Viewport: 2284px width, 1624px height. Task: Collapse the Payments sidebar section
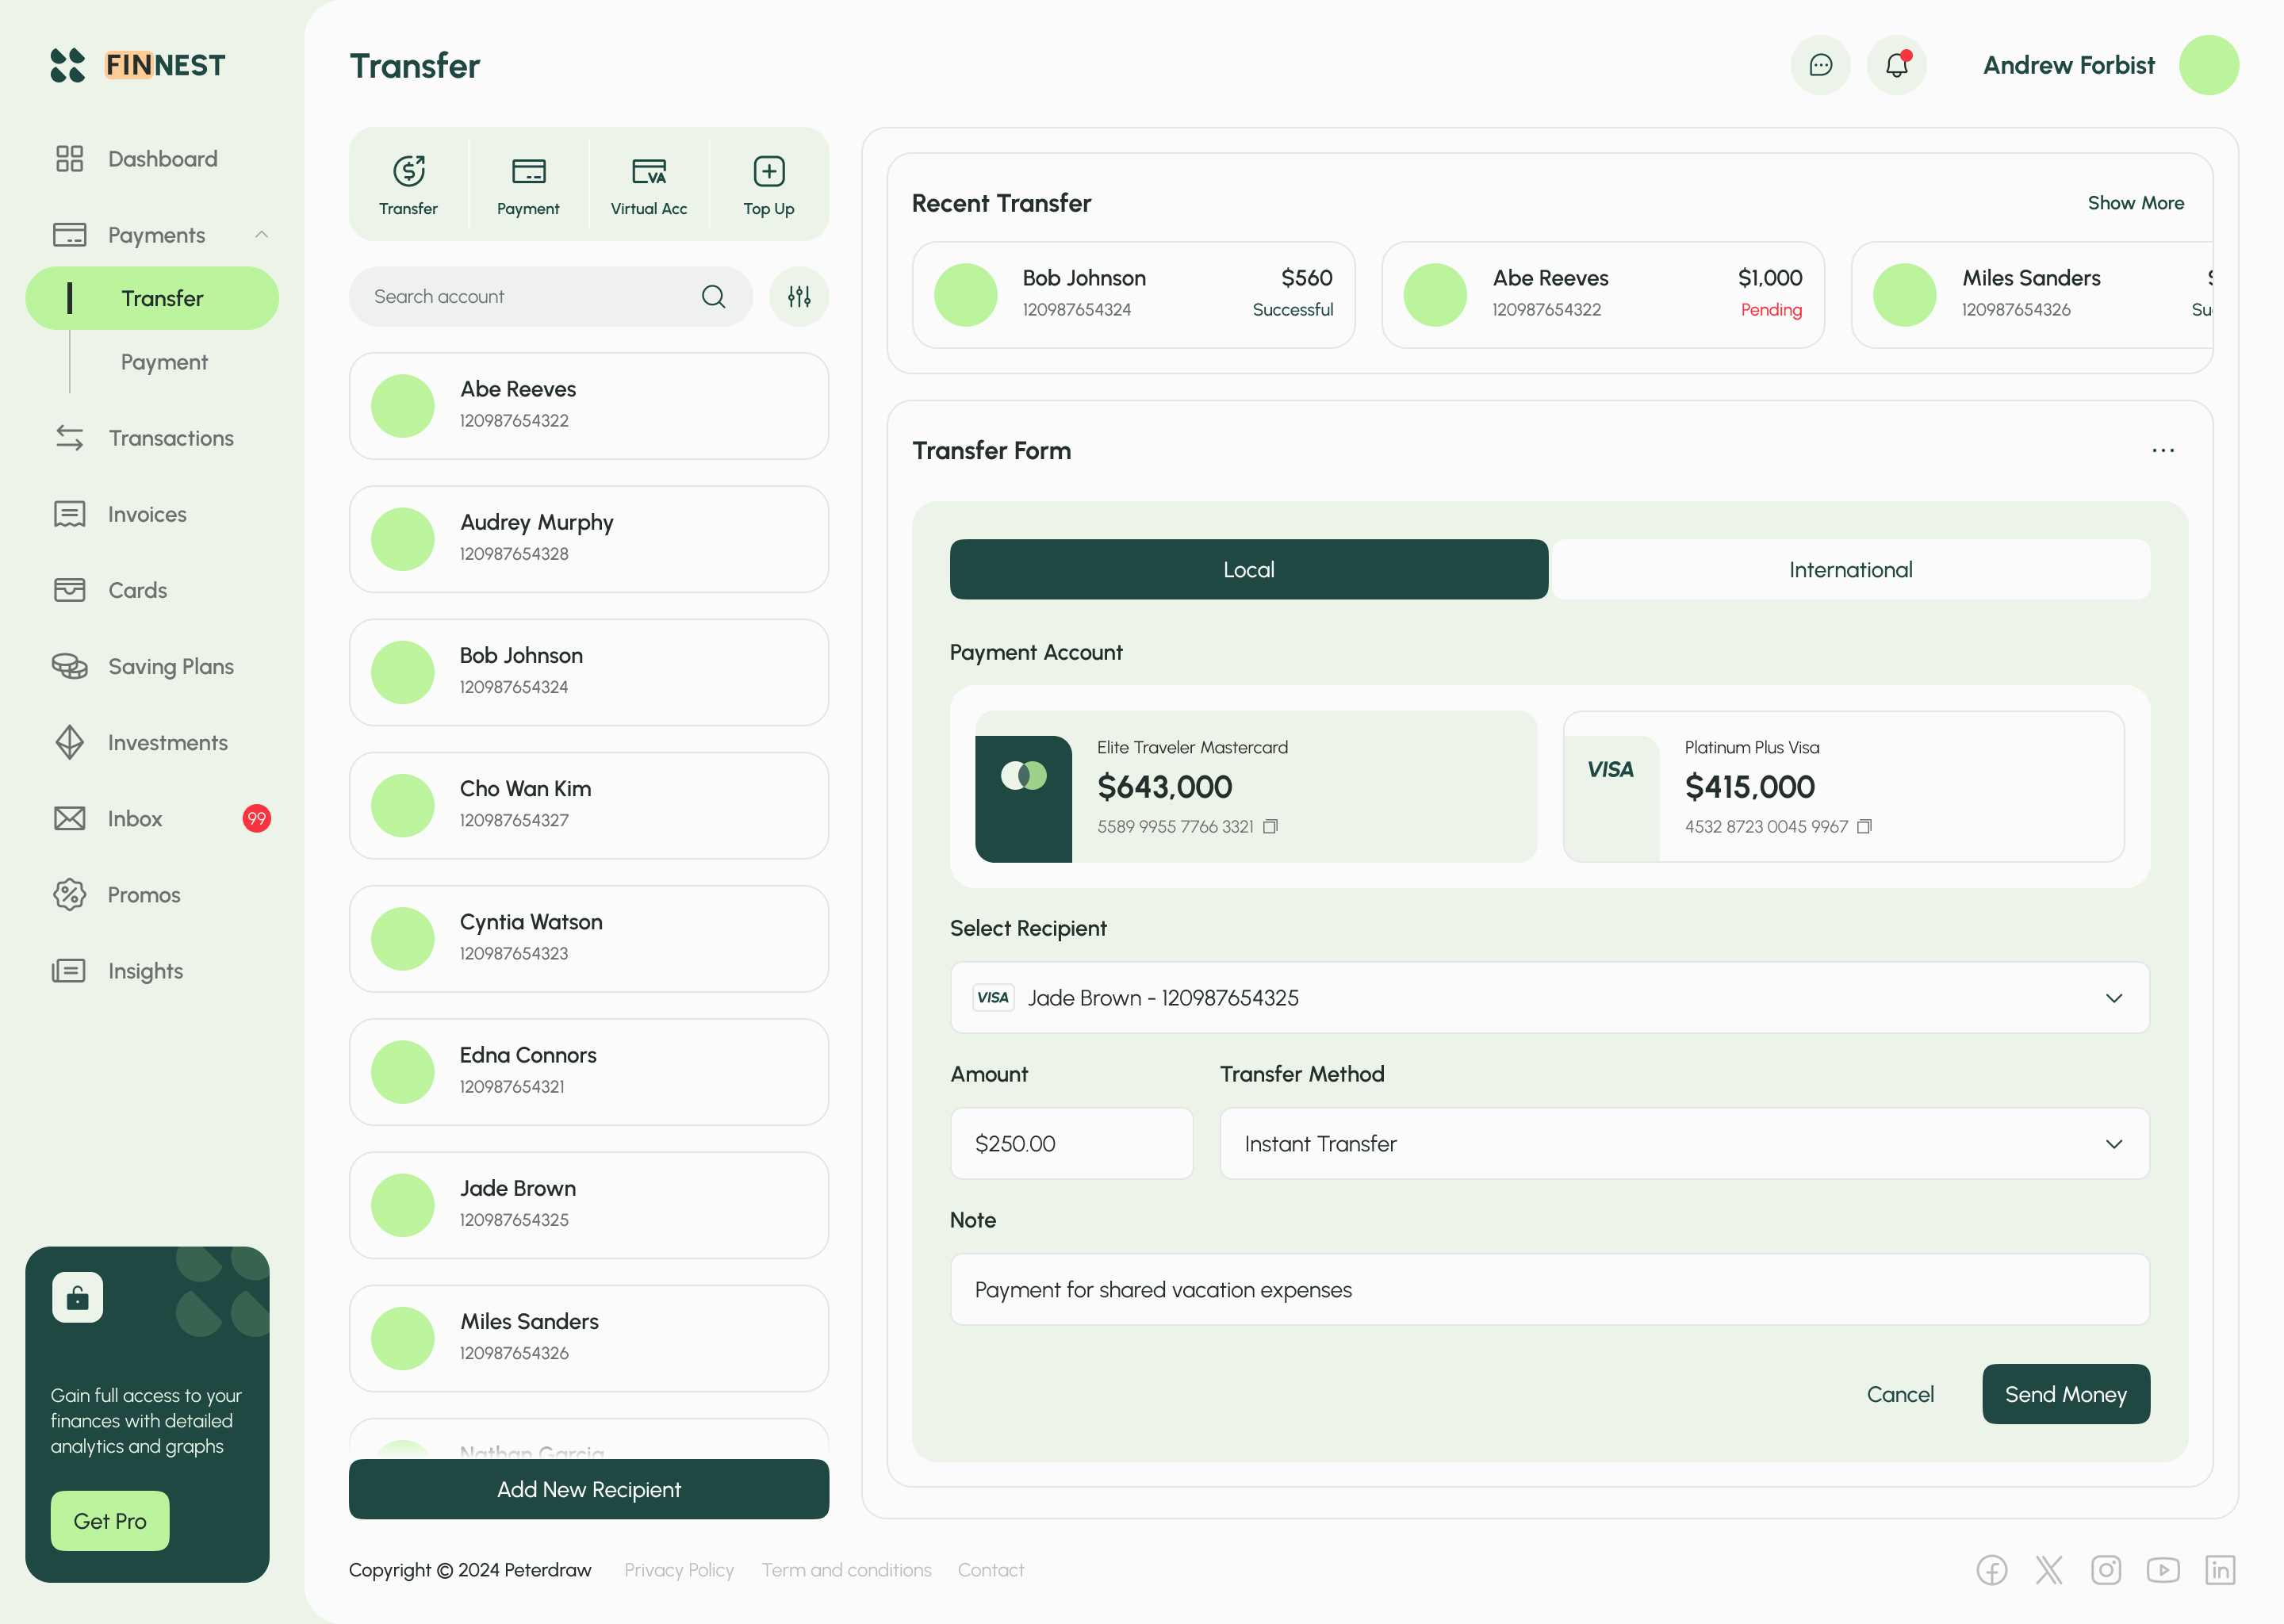tap(261, 235)
